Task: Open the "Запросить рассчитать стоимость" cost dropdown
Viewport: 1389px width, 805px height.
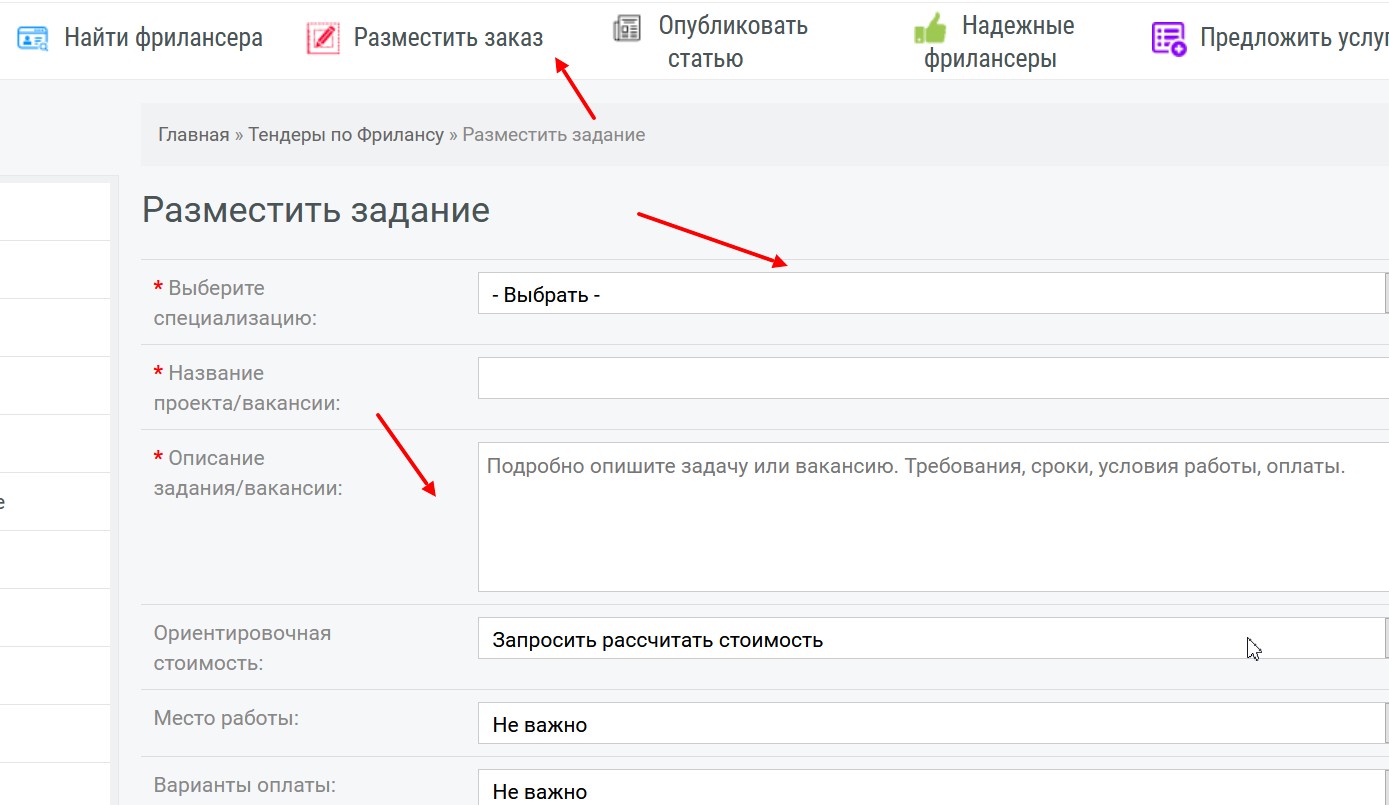Action: tap(933, 638)
